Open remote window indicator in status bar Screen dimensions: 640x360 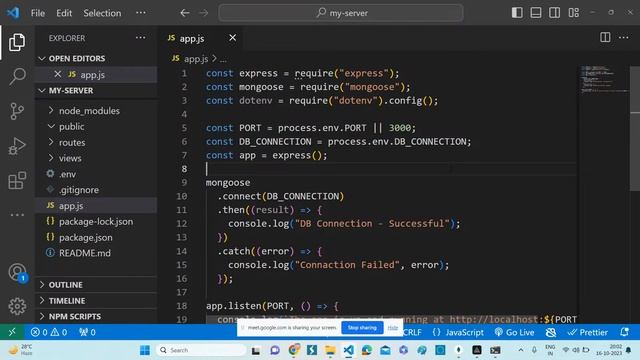12,332
